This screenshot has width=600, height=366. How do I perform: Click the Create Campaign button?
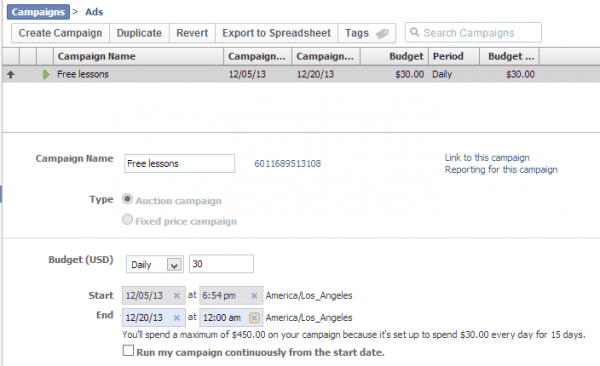click(60, 33)
